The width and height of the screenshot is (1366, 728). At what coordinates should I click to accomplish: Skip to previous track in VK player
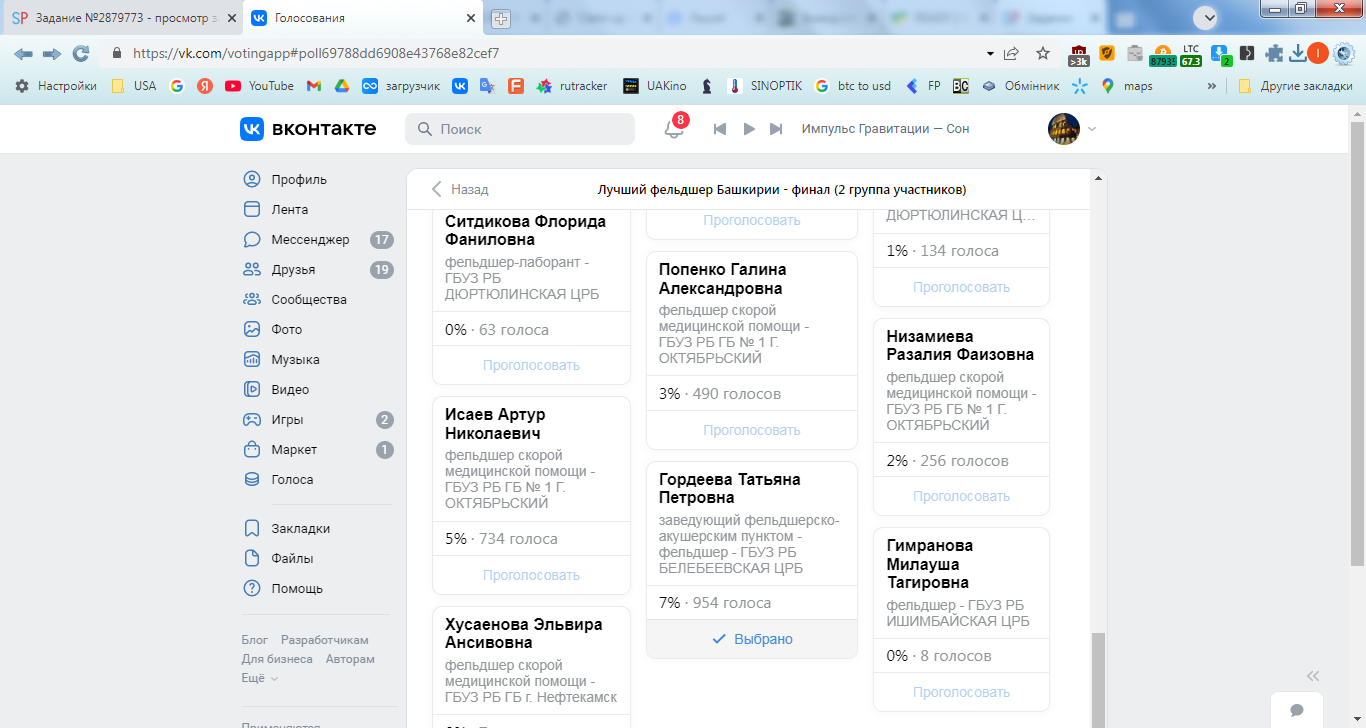719,129
